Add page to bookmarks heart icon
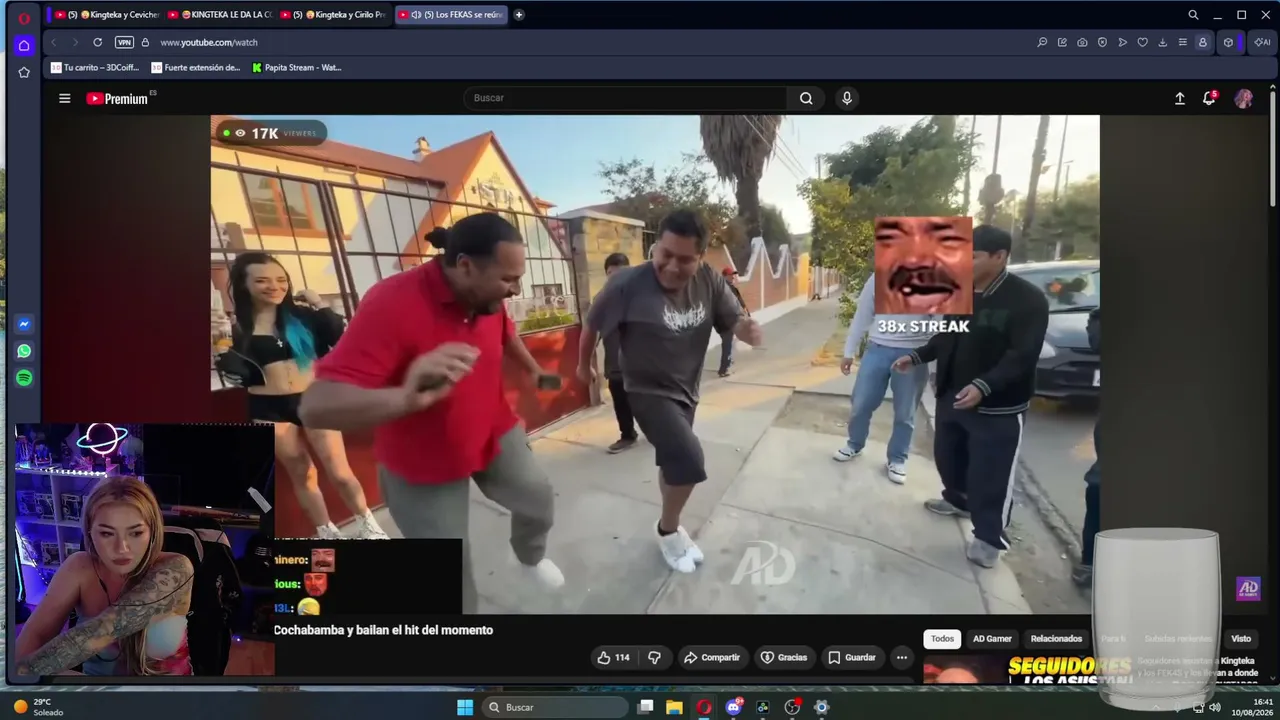 tap(1142, 42)
